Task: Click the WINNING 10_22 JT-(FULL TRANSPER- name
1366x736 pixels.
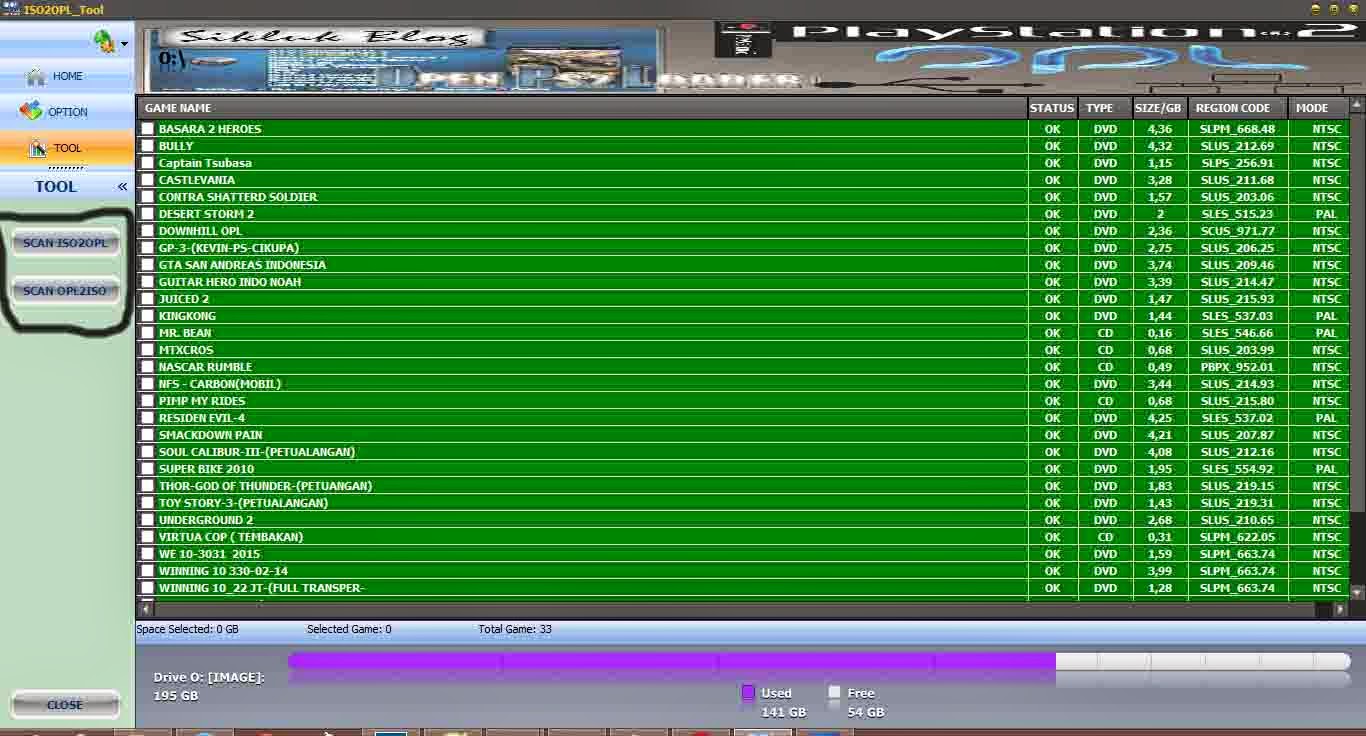Action: pyautogui.click(x=262, y=588)
